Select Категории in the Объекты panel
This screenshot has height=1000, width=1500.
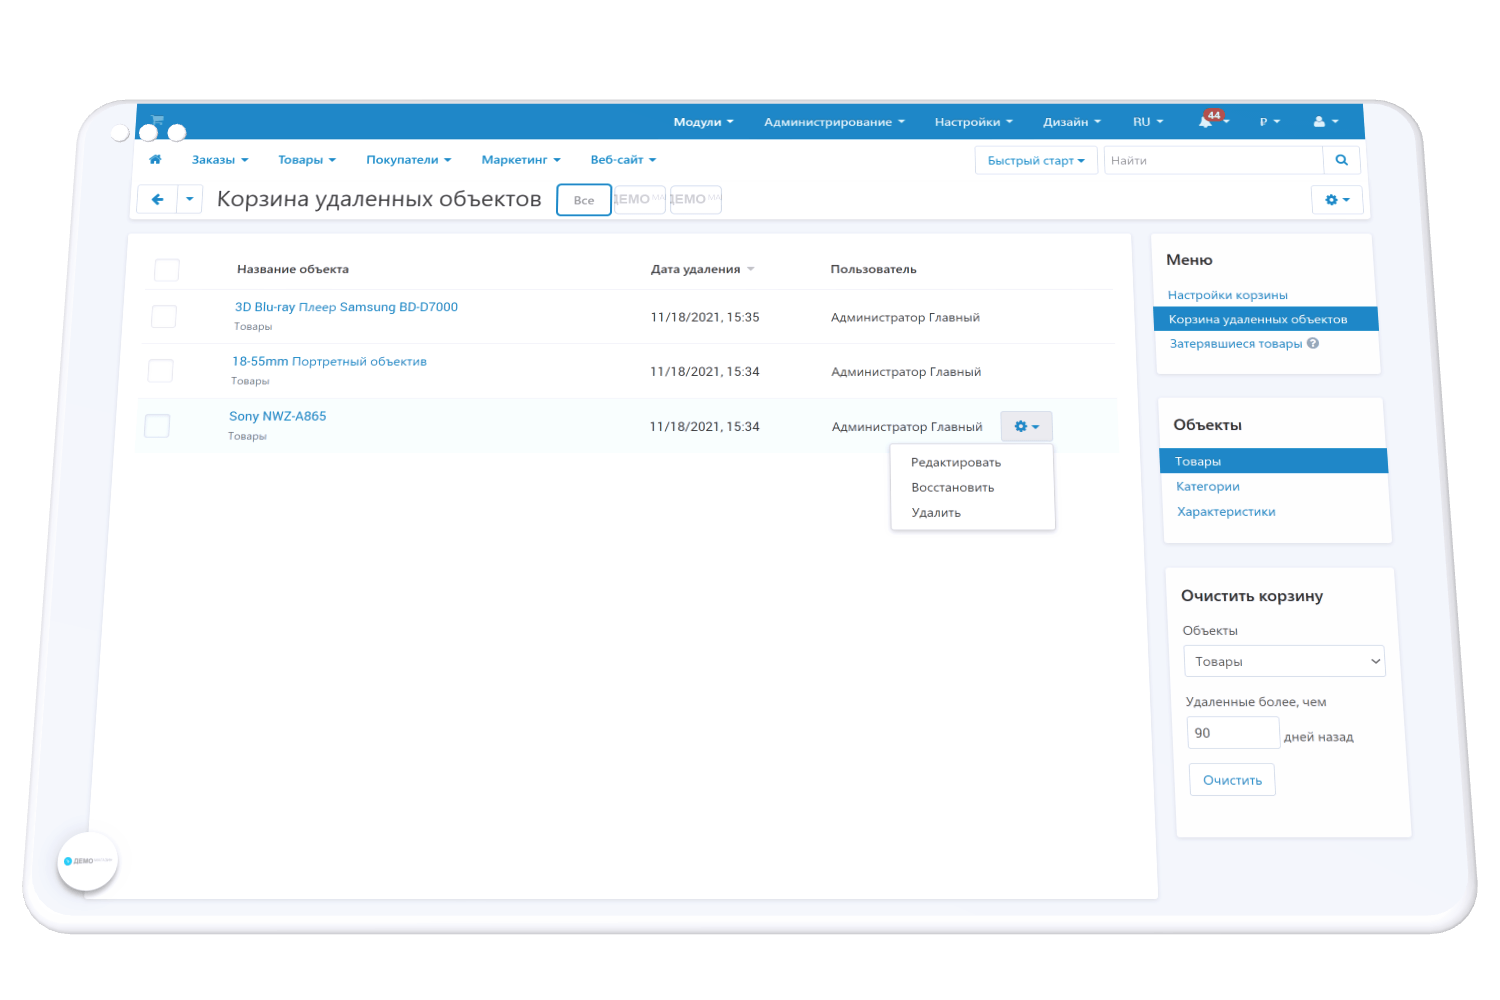coord(1208,487)
